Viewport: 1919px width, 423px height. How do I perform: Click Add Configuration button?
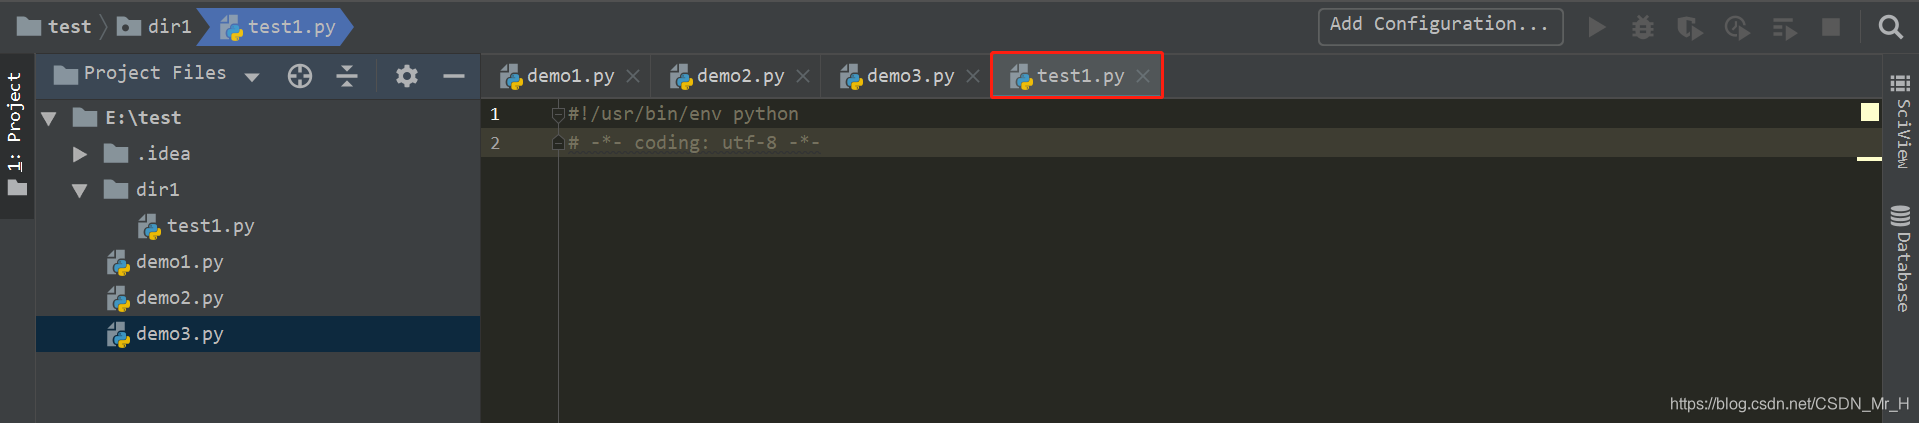coord(1440,25)
